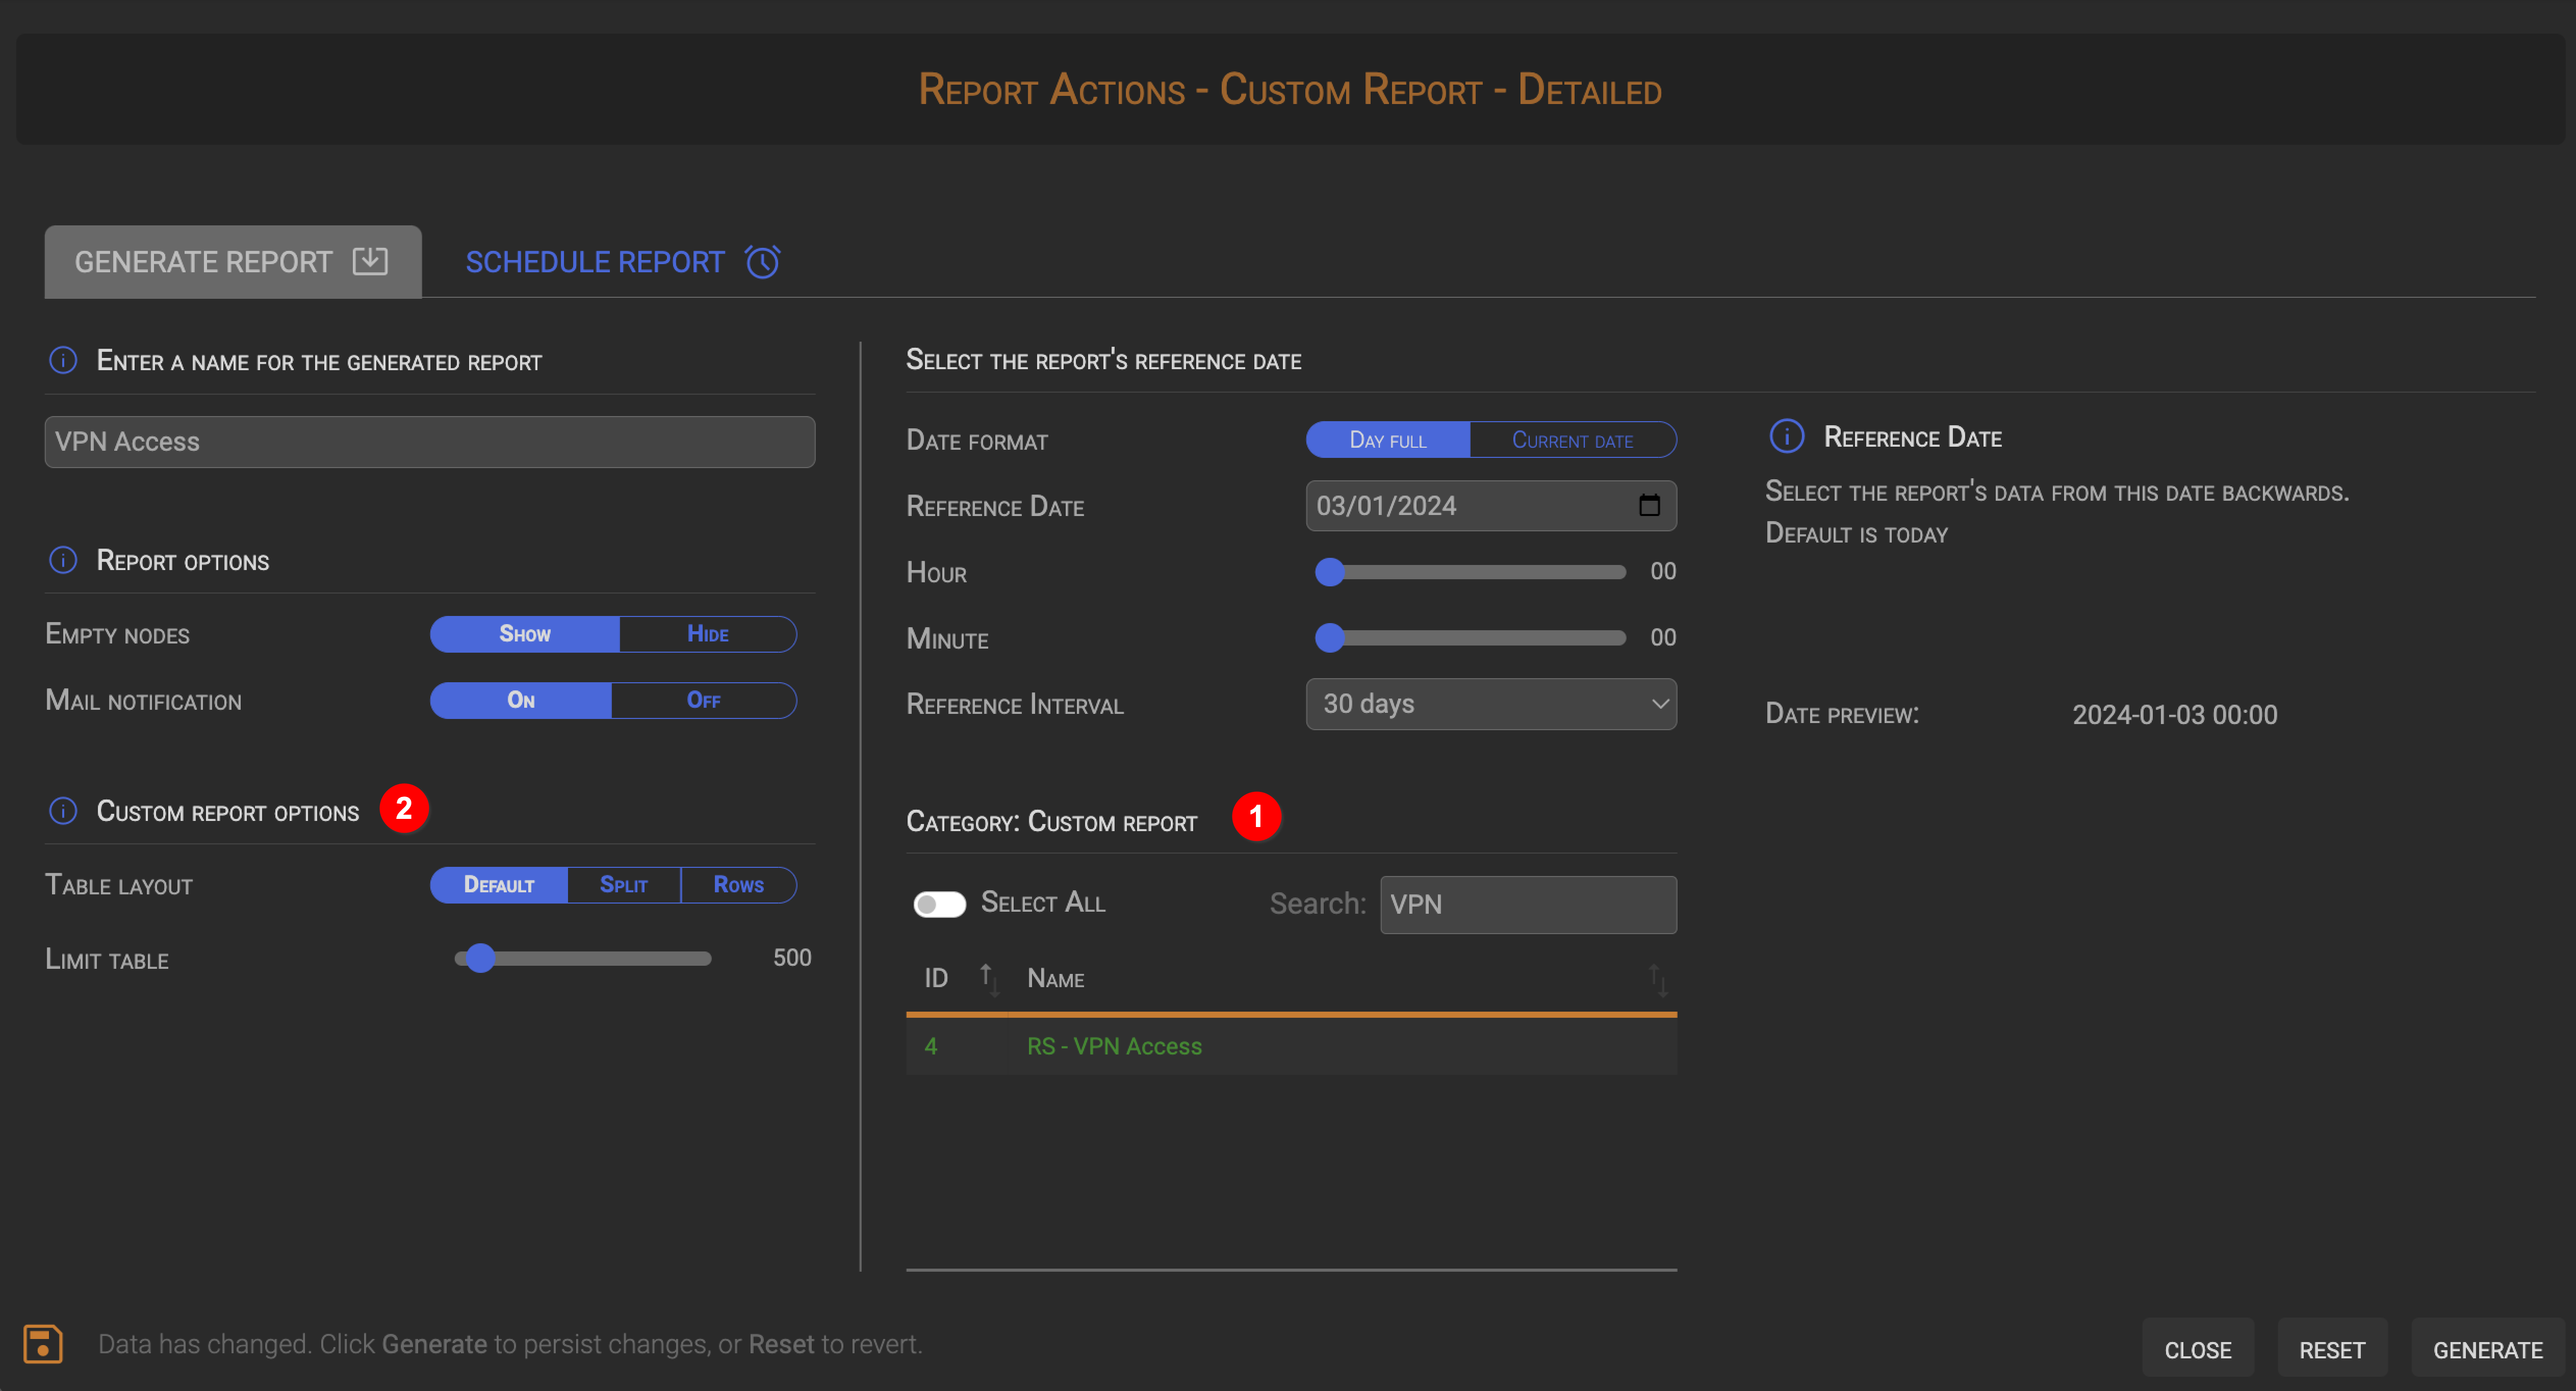Viewport: 2576px width, 1391px height.
Task: Choose Split table layout
Action: tap(624, 885)
